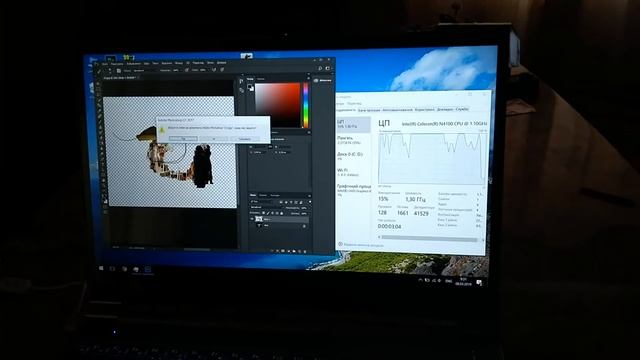The image size is (640, 360).
Task: Click the Нет button in Photoshop dialog
Action: (213, 139)
